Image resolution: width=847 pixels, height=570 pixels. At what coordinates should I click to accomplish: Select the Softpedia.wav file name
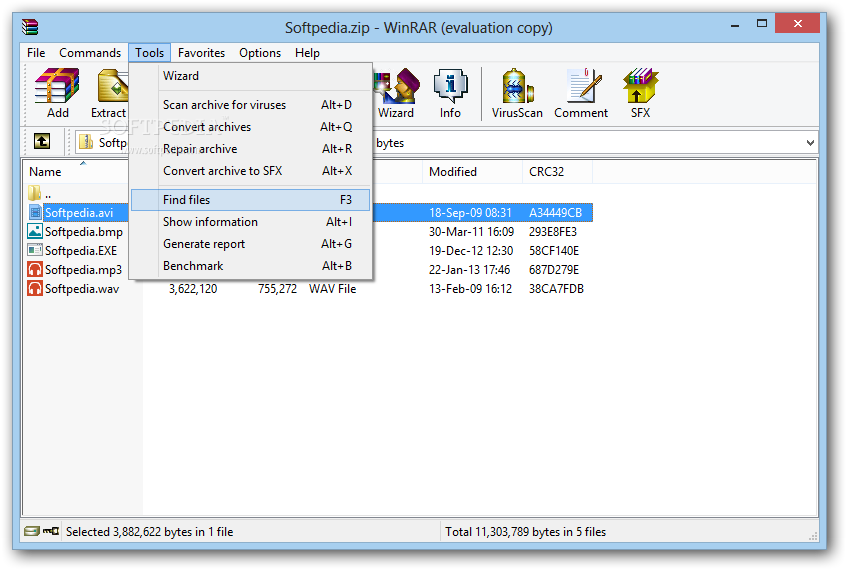pos(82,289)
